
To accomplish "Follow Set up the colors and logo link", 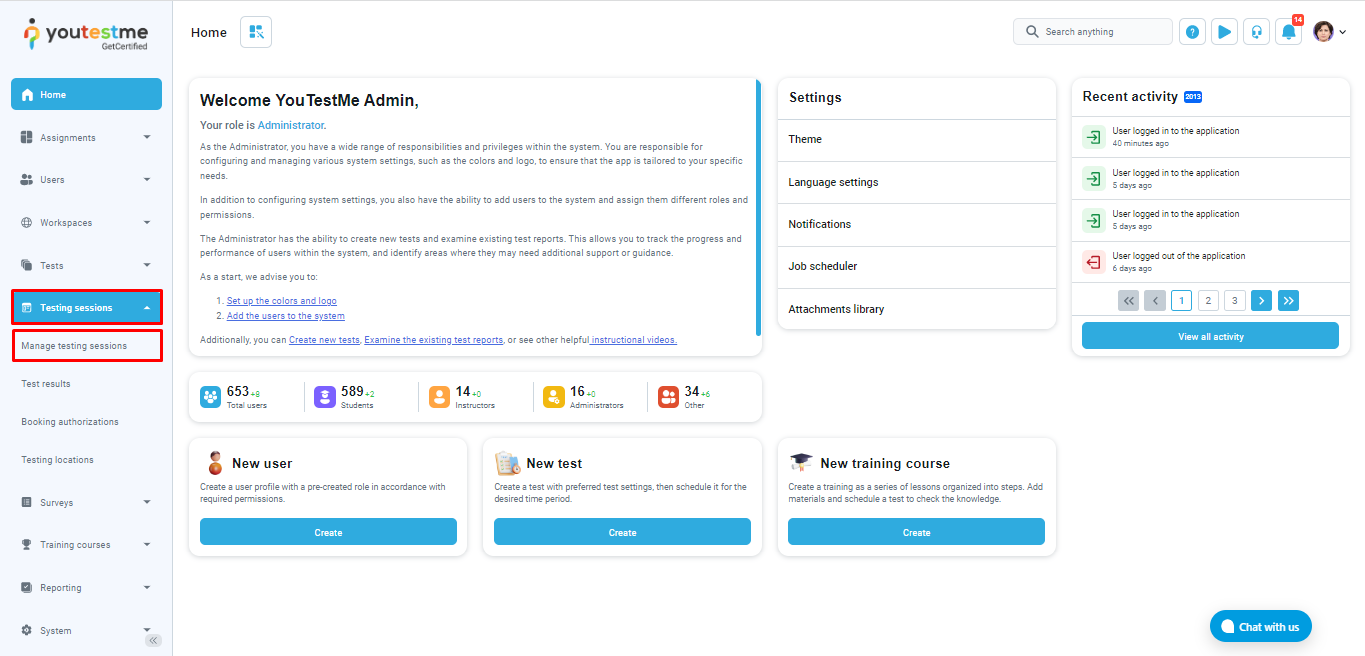I will tap(282, 301).
